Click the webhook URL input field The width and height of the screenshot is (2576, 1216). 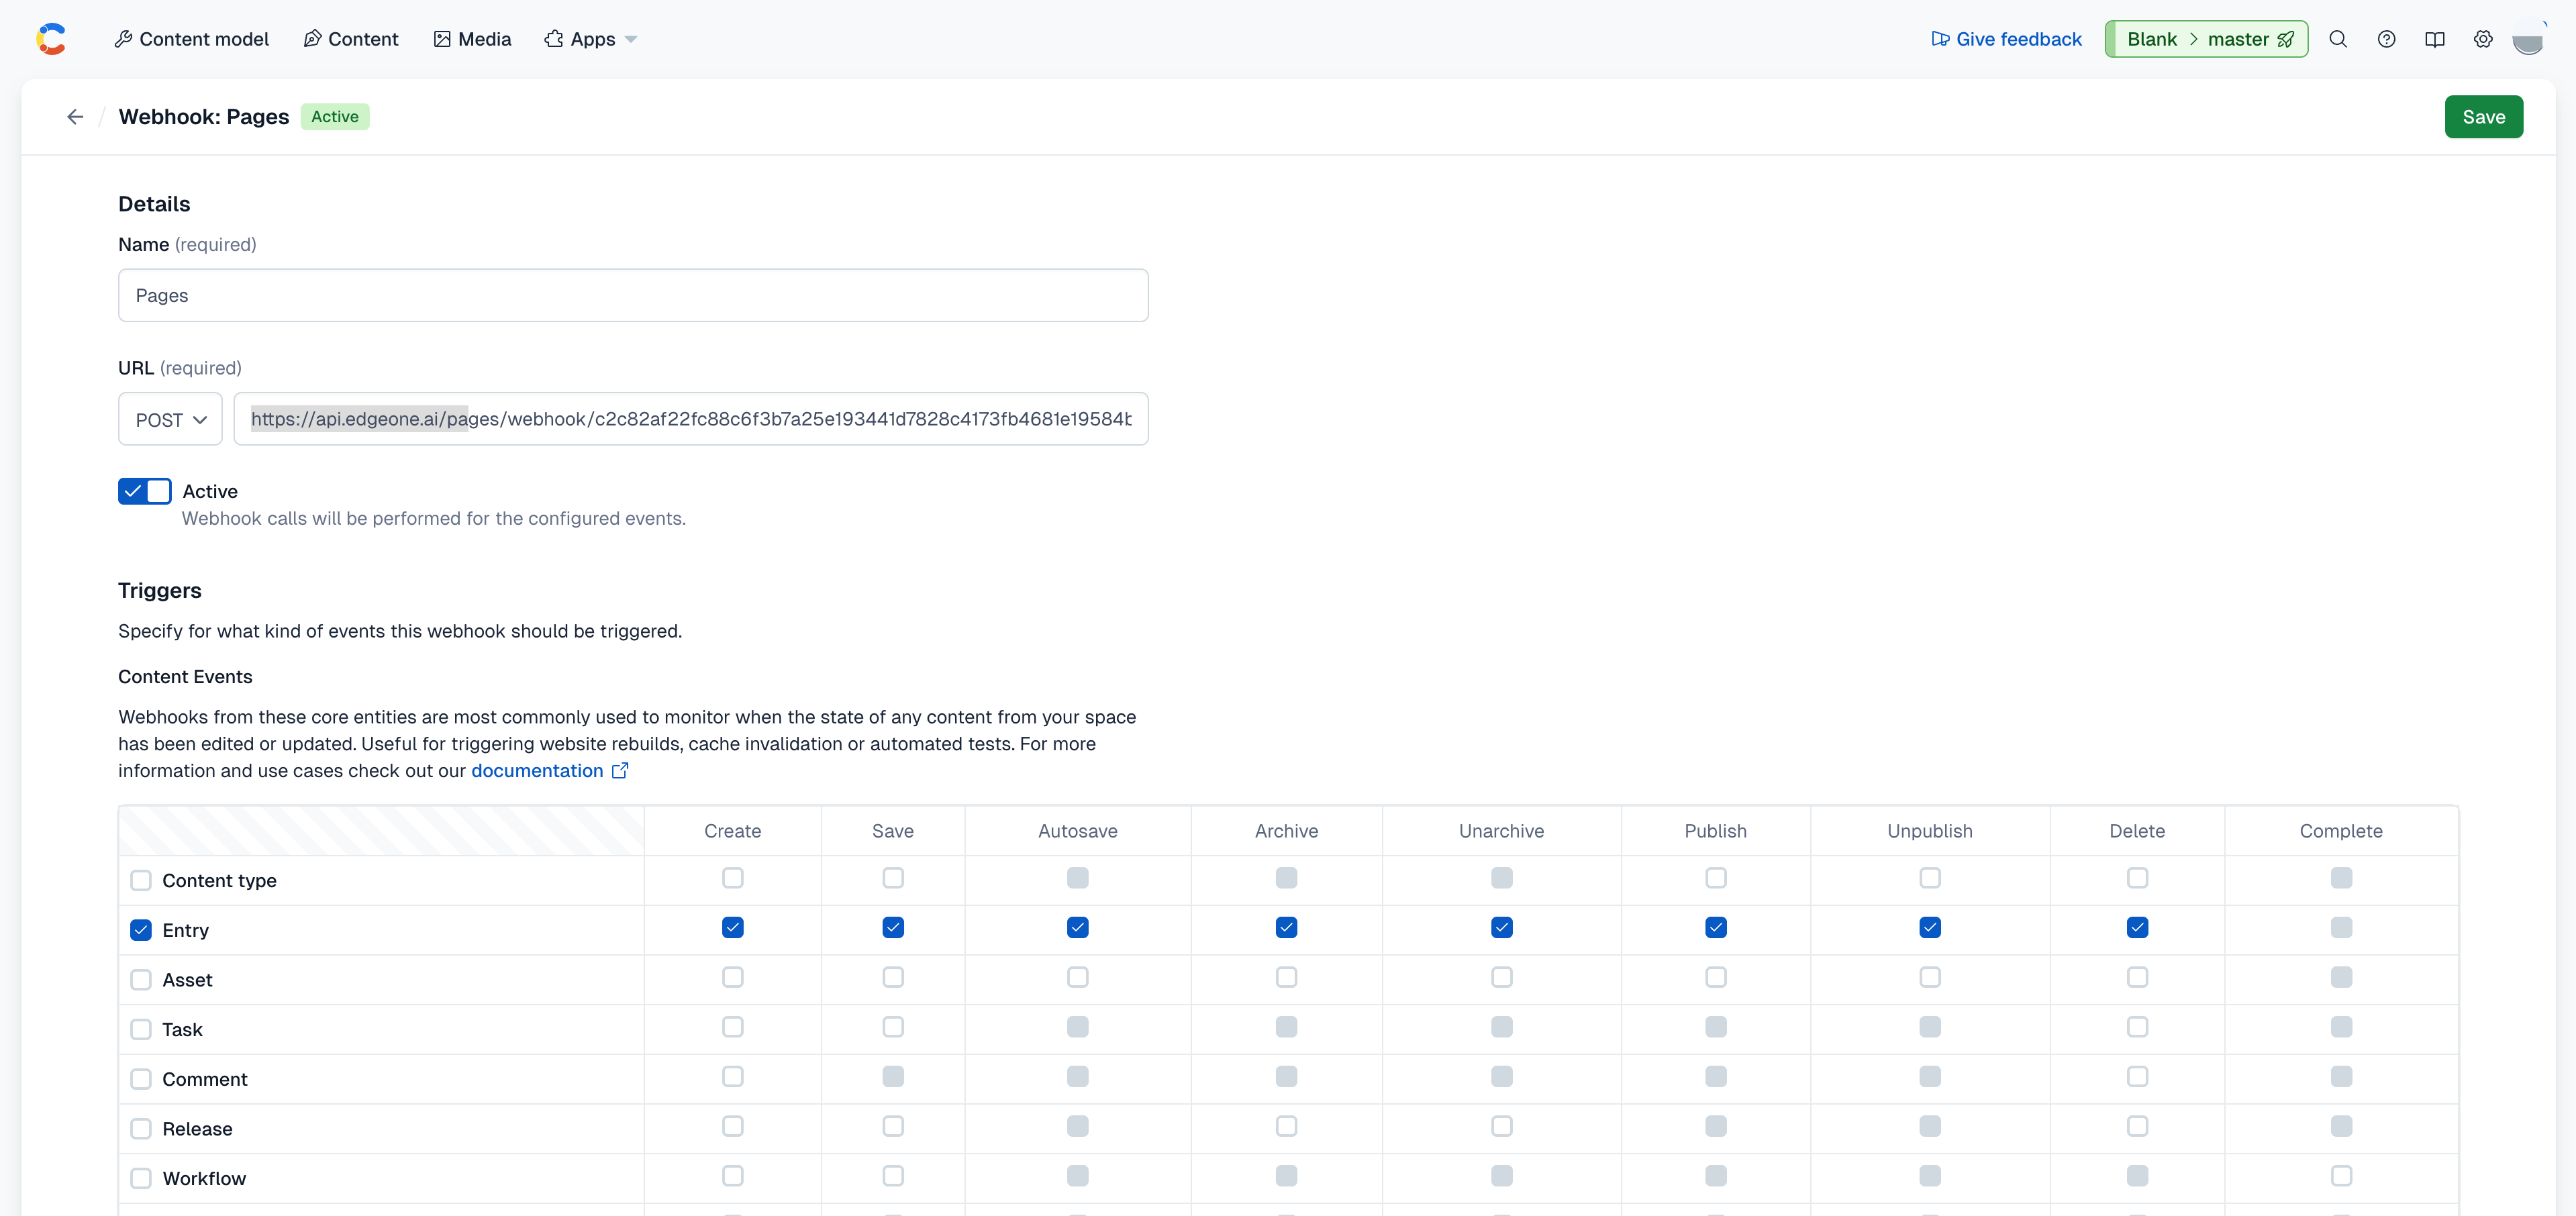691,419
